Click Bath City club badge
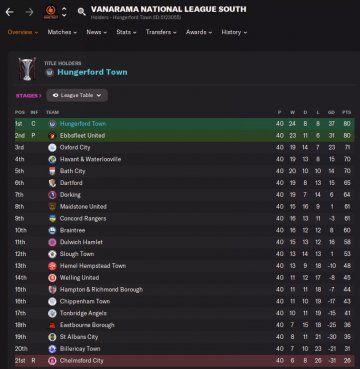The image size is (360, 369). [52, 171]
